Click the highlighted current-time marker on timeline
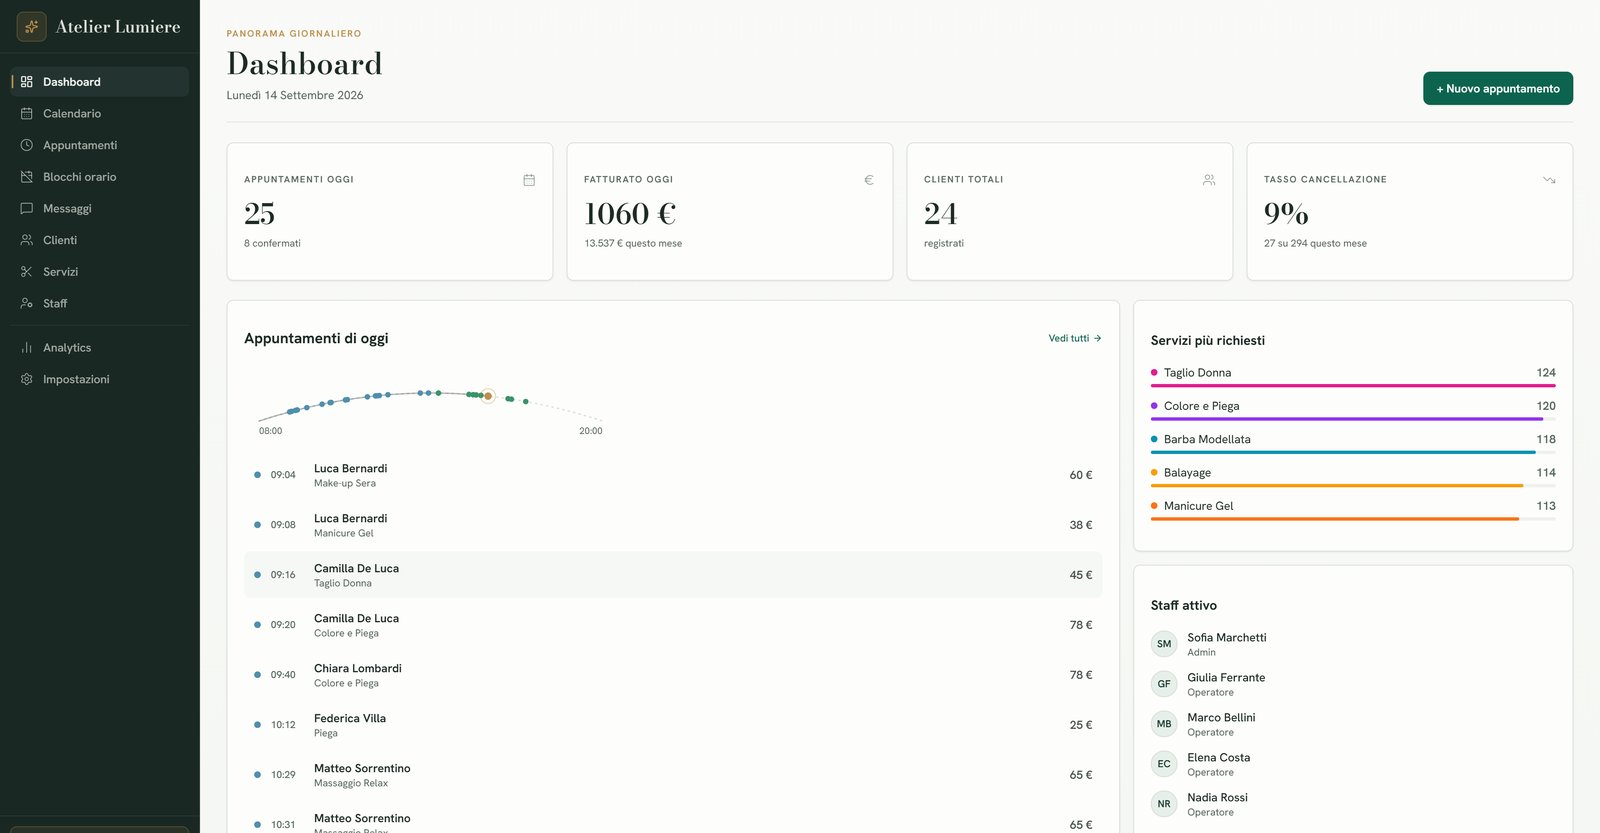 [x=488, y=396]
